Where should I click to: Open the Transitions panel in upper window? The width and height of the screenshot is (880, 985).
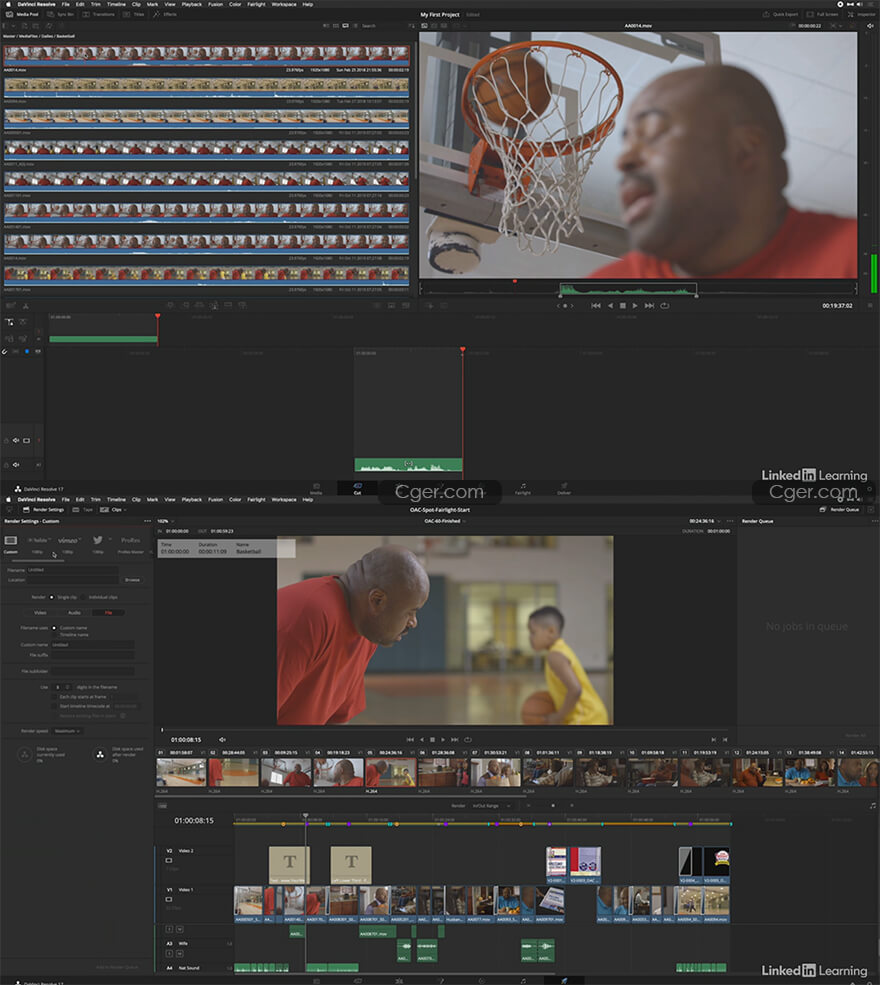tap(99, 14)
